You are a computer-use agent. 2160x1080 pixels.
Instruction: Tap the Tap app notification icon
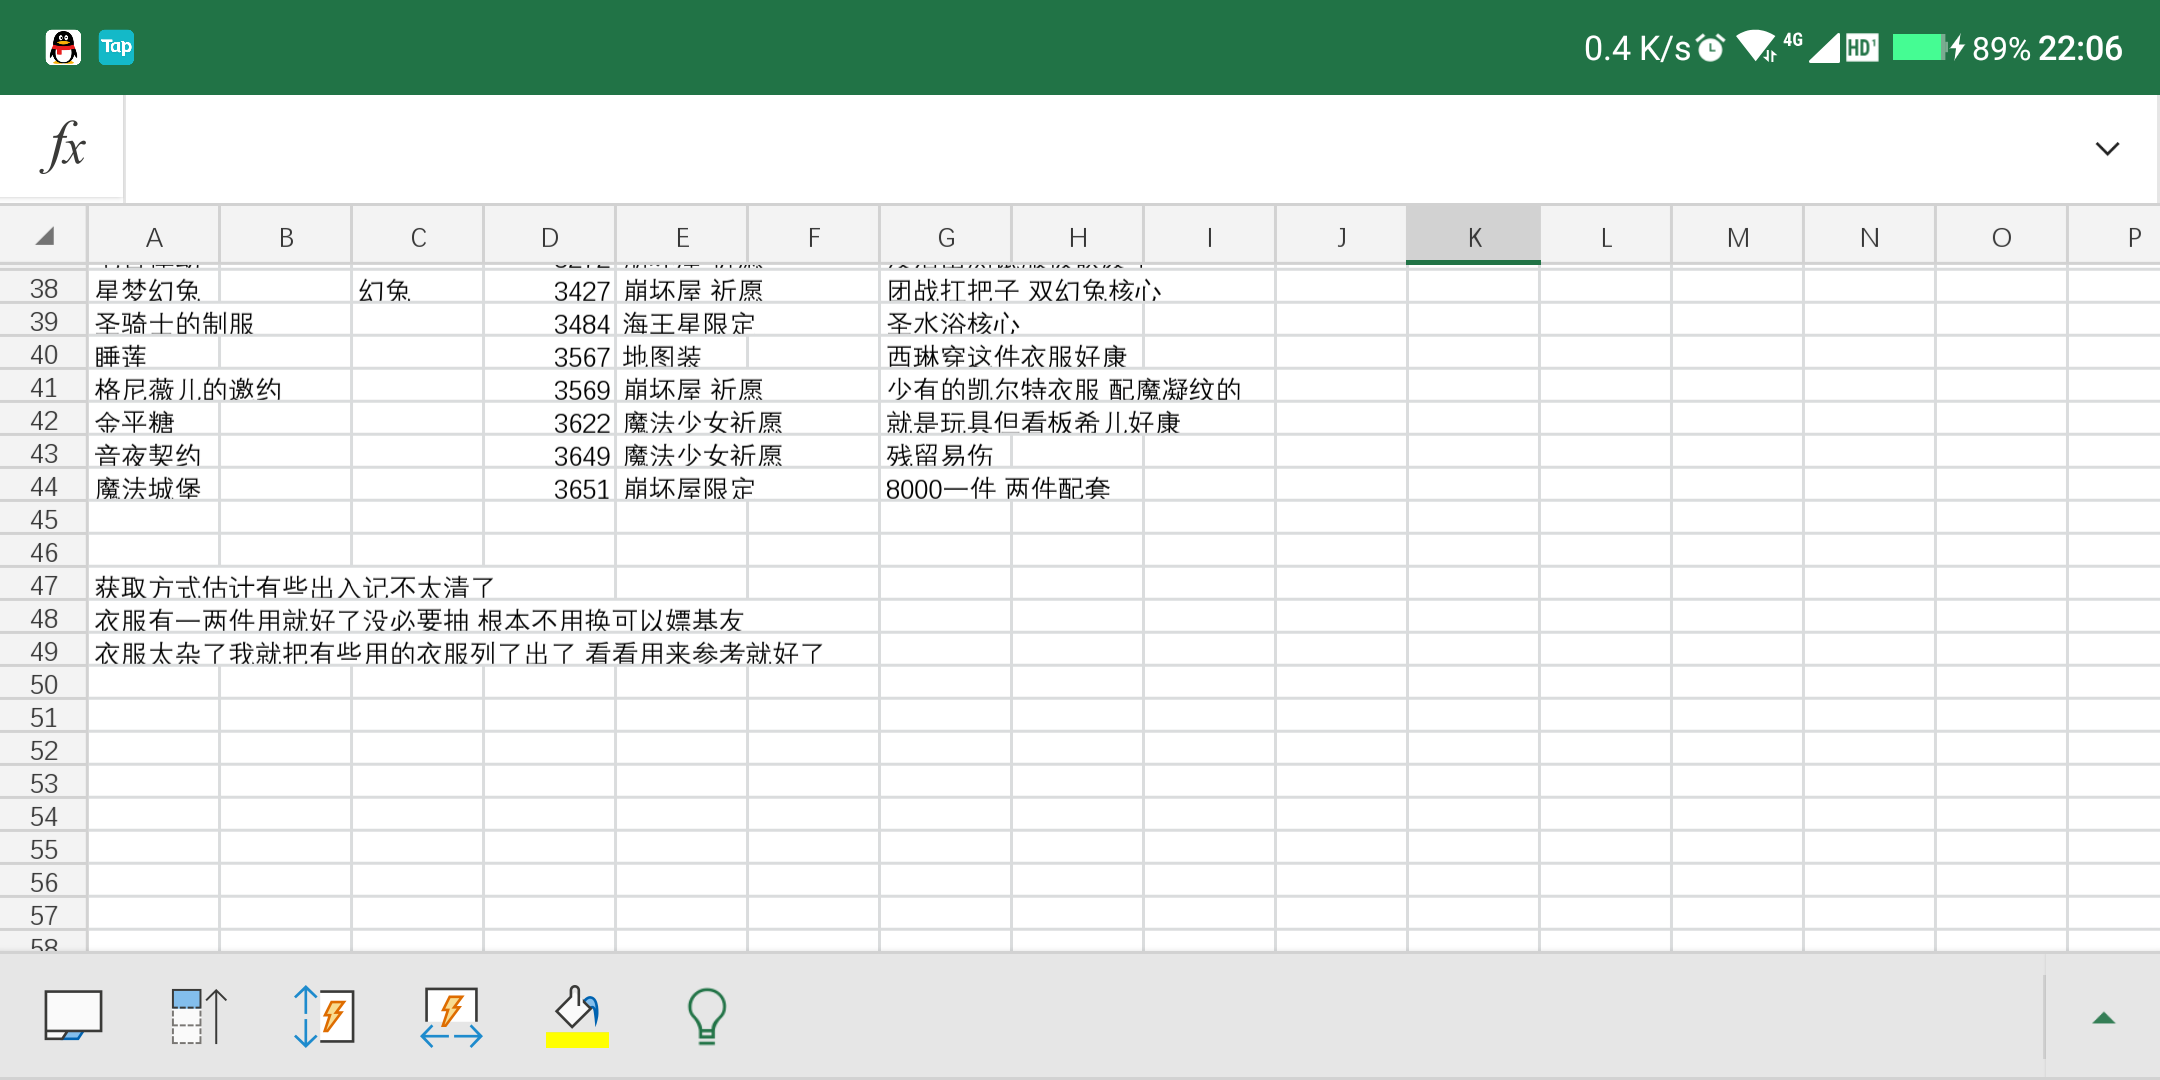pos(116,47)
